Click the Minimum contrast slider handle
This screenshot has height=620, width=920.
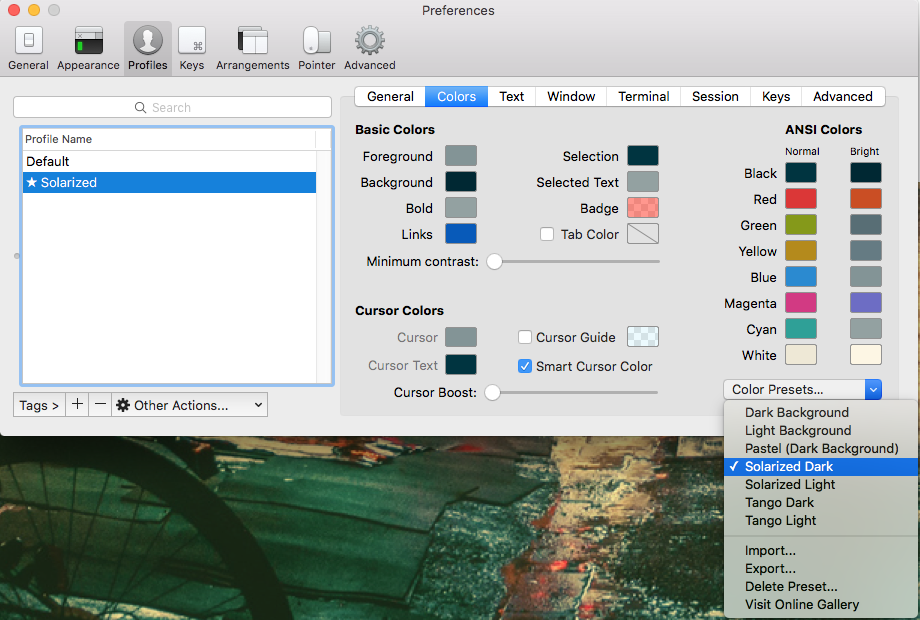(495, 262)
